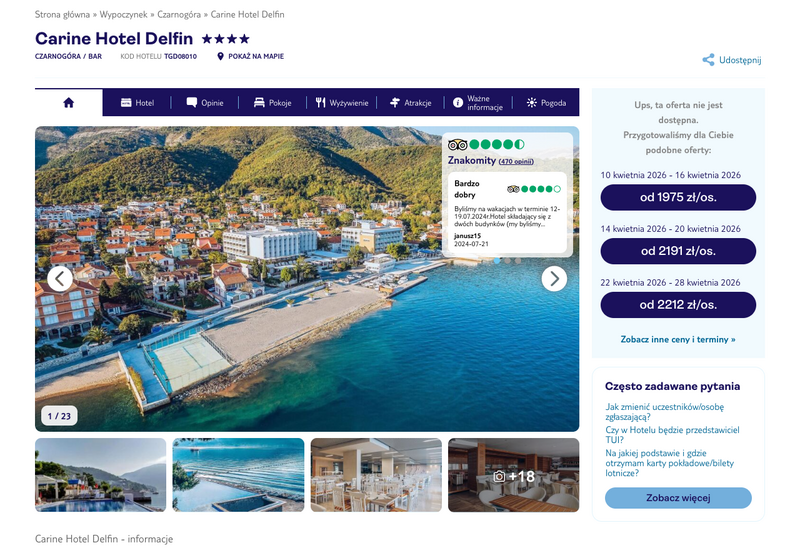Go to previous photo with left arrow

tap(60, 279)
